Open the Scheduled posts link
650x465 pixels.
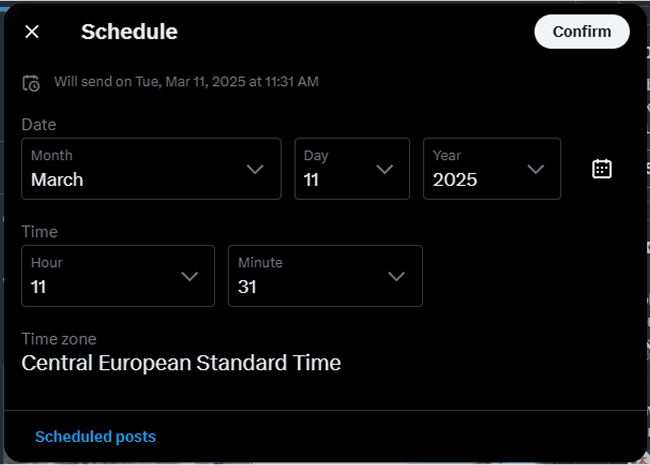95,436
